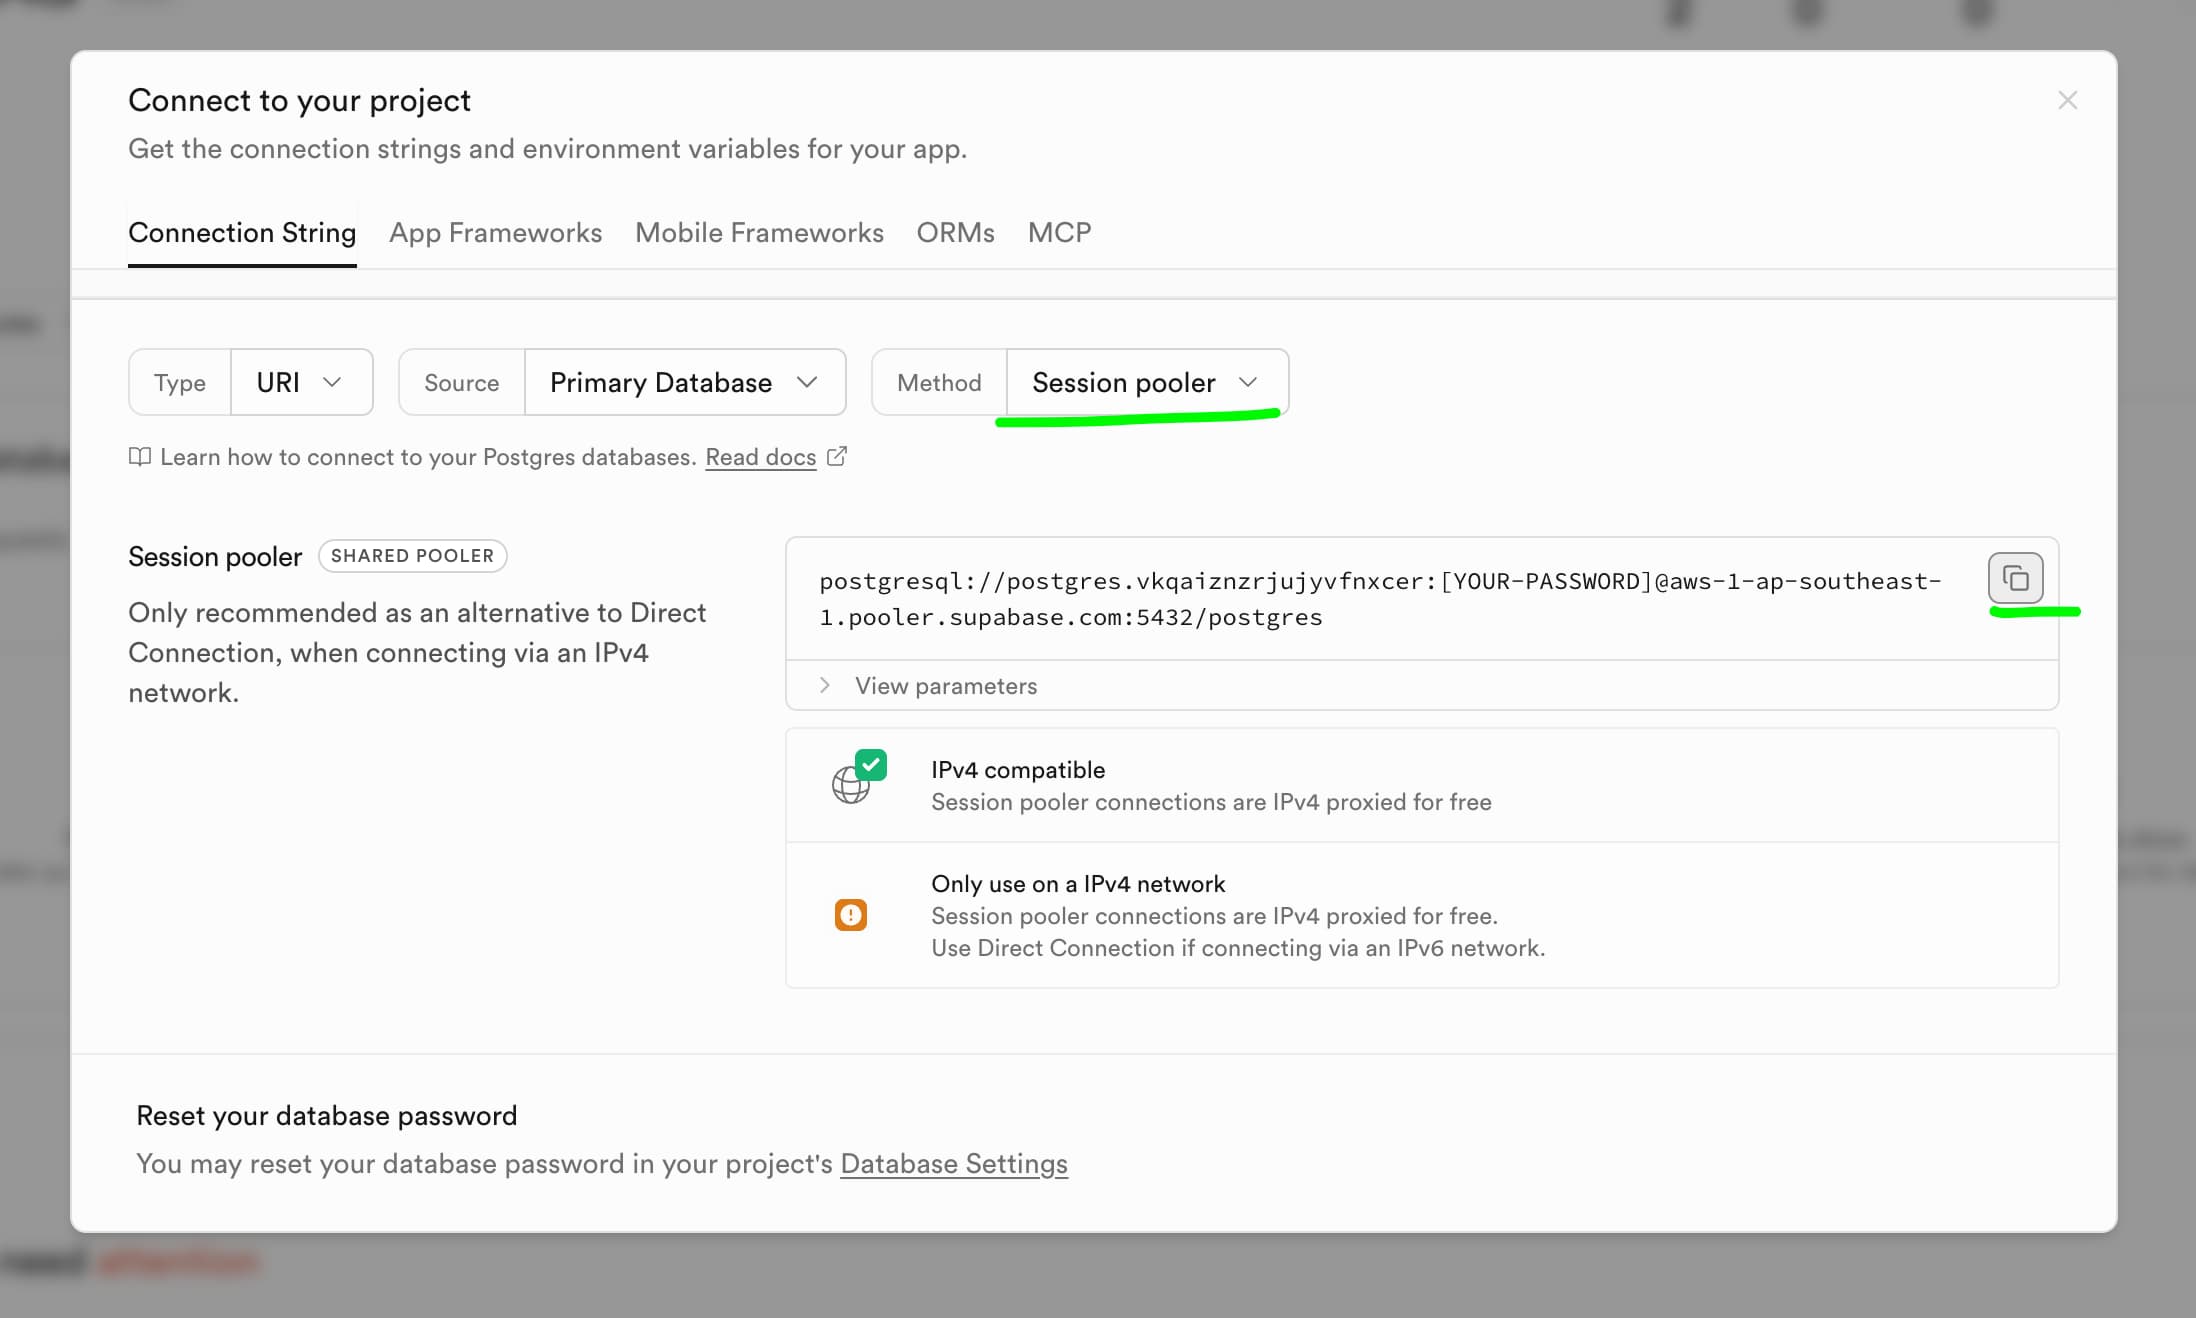Click the external link icon beside Read docs

pyautogui.click(x=837, y=457)
